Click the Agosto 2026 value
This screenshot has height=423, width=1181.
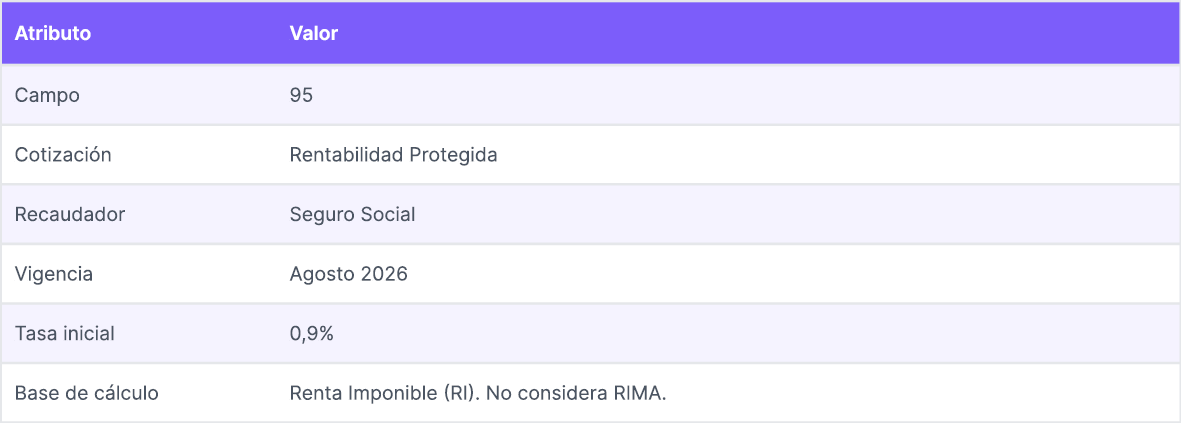(349, 274)
